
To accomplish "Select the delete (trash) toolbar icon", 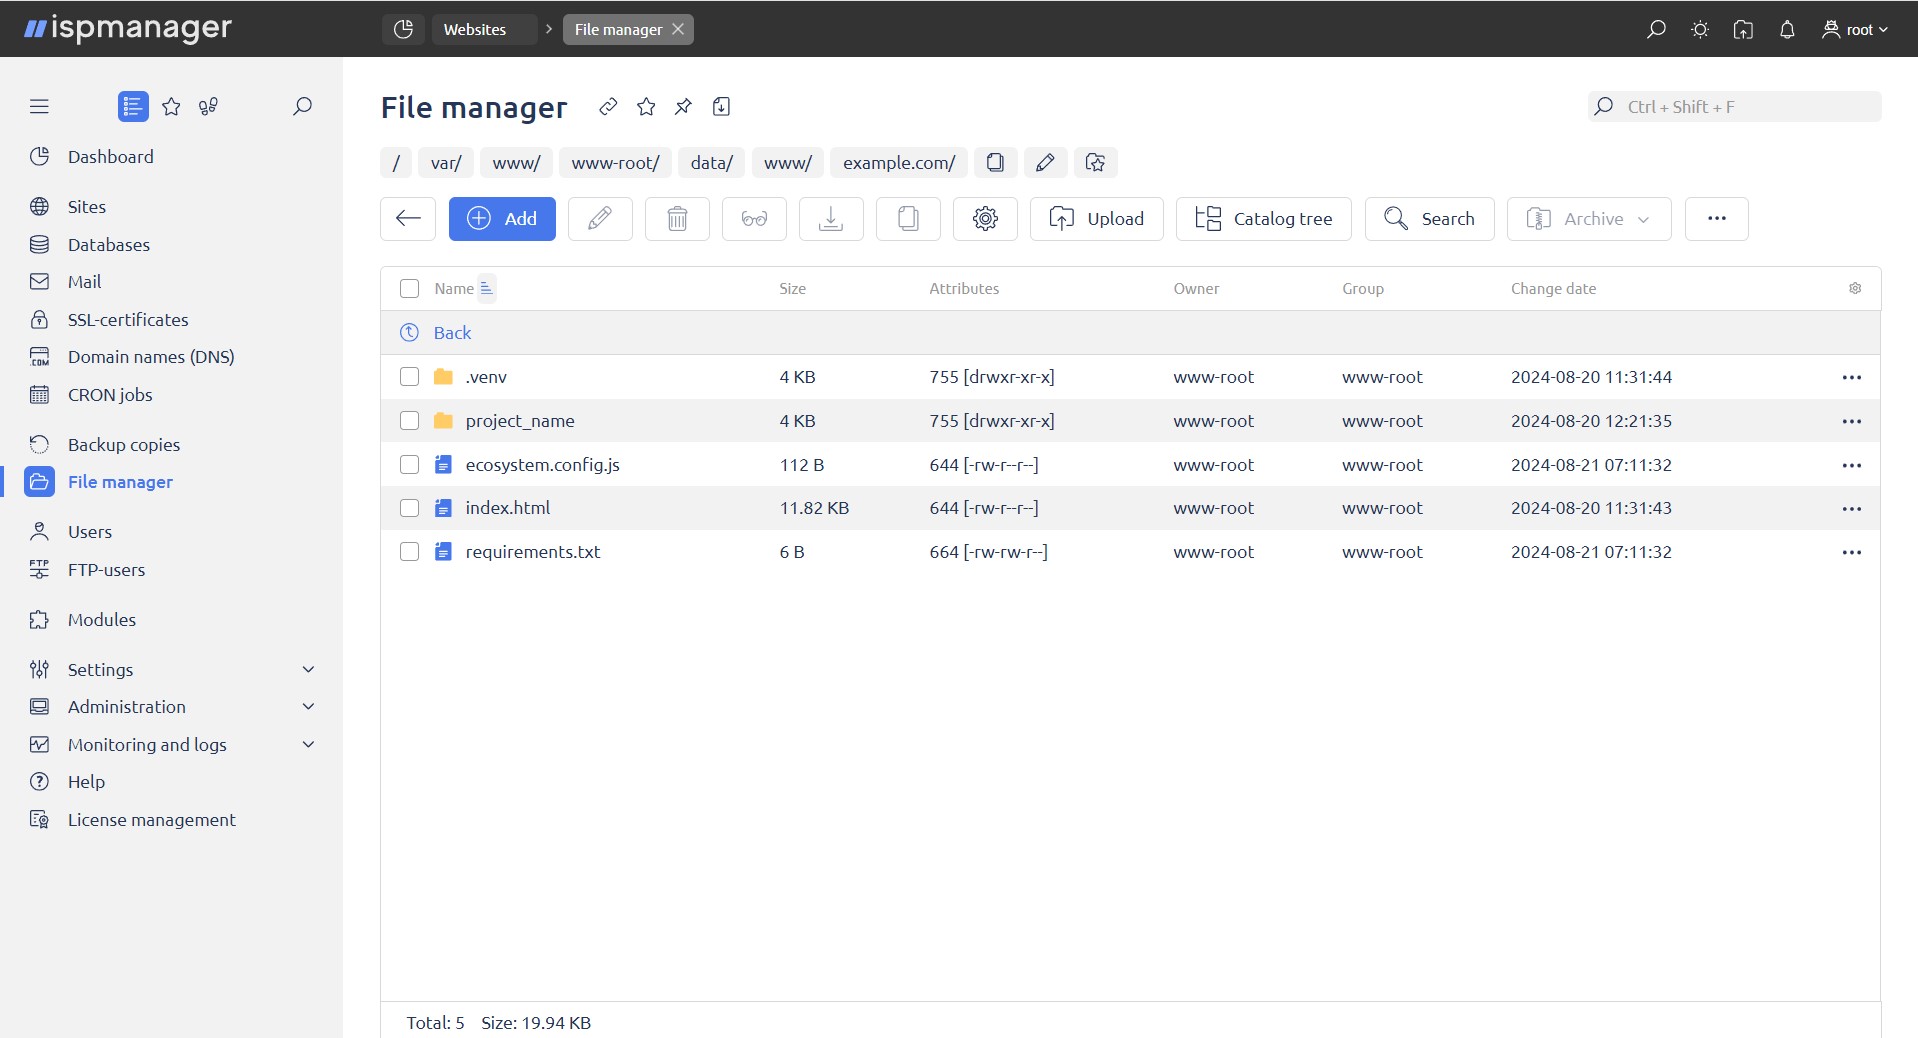I will [x=677, y=219].
